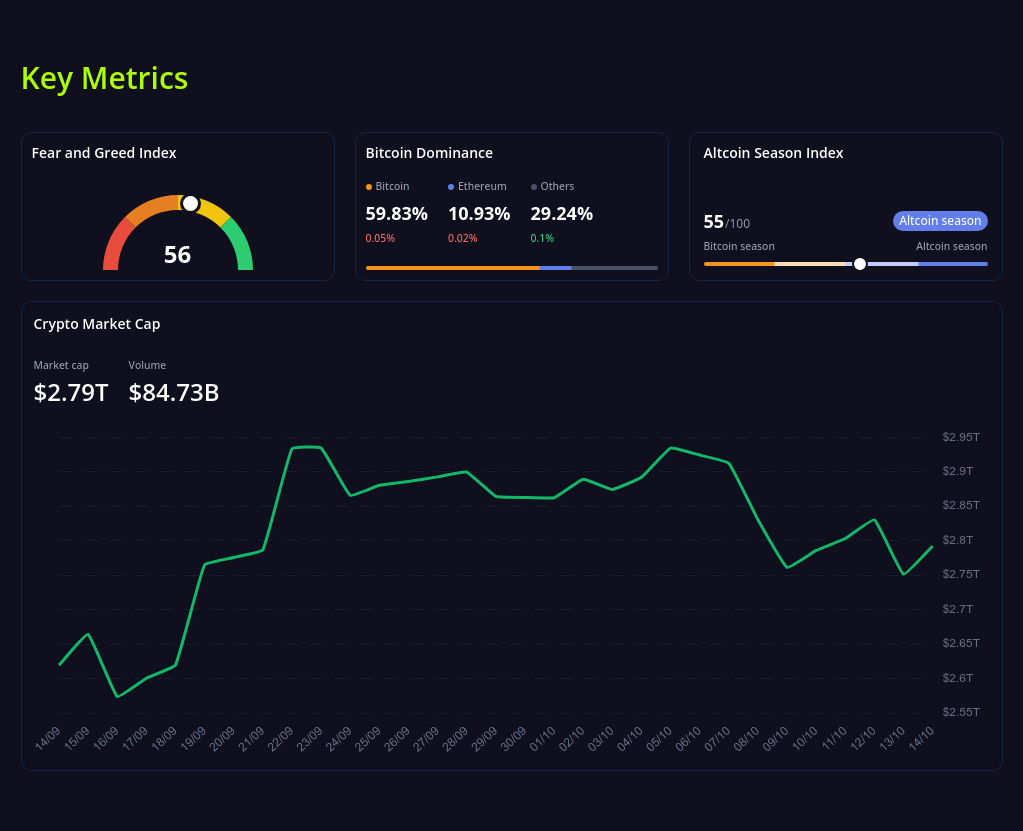
Task: Click the $2.8T y-axis label
Action: (x=957, y=540)
